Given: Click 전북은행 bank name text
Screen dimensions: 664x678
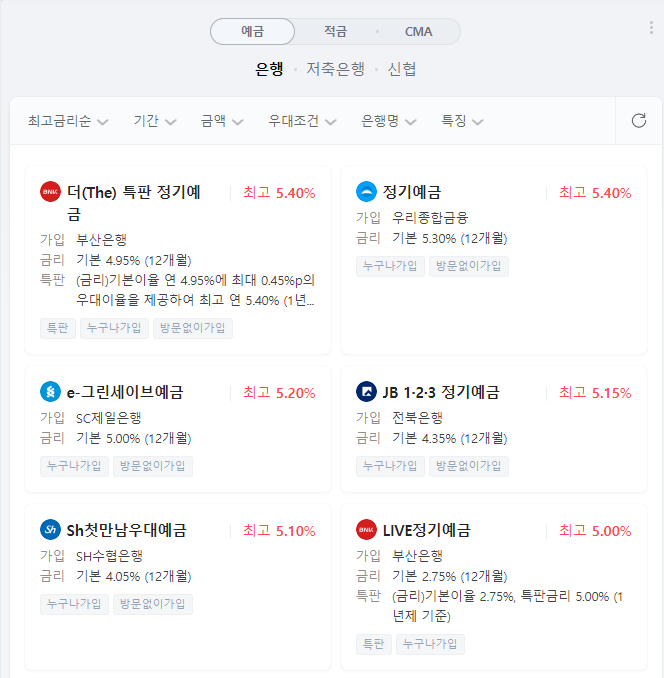Looking at the screenshot, I should (417, 418).
